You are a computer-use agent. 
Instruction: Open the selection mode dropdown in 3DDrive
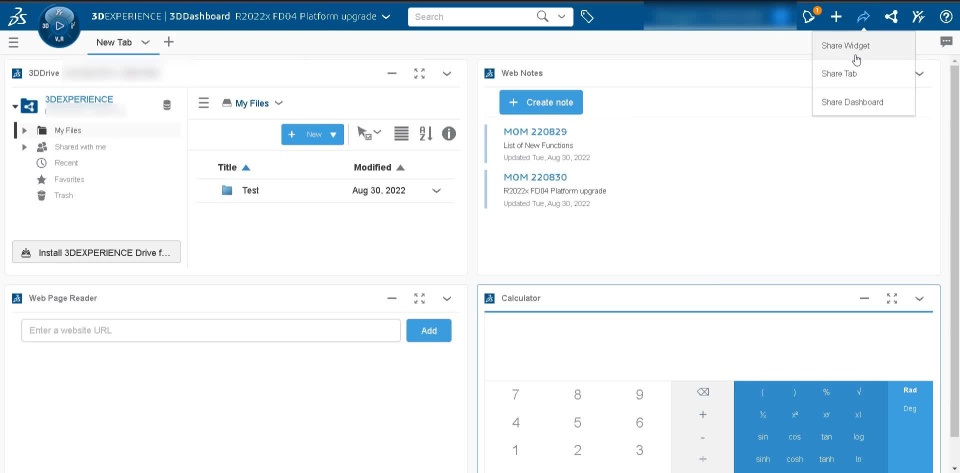tap(369, 133)
